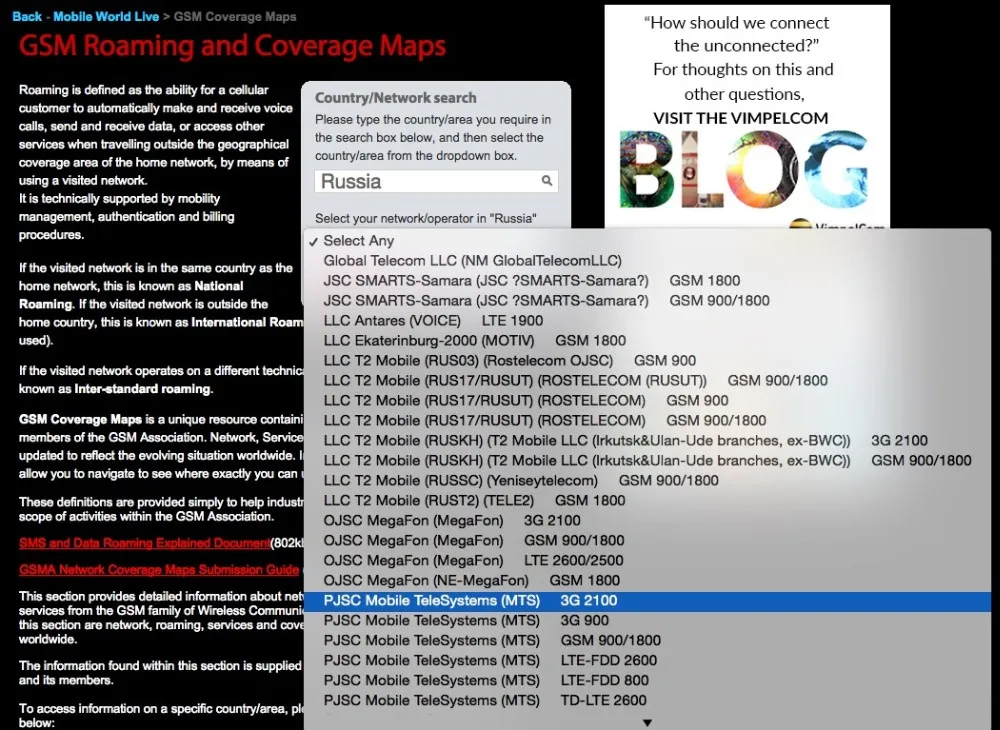
Task: Choose the Select Any option
Action: pos(647,241)
